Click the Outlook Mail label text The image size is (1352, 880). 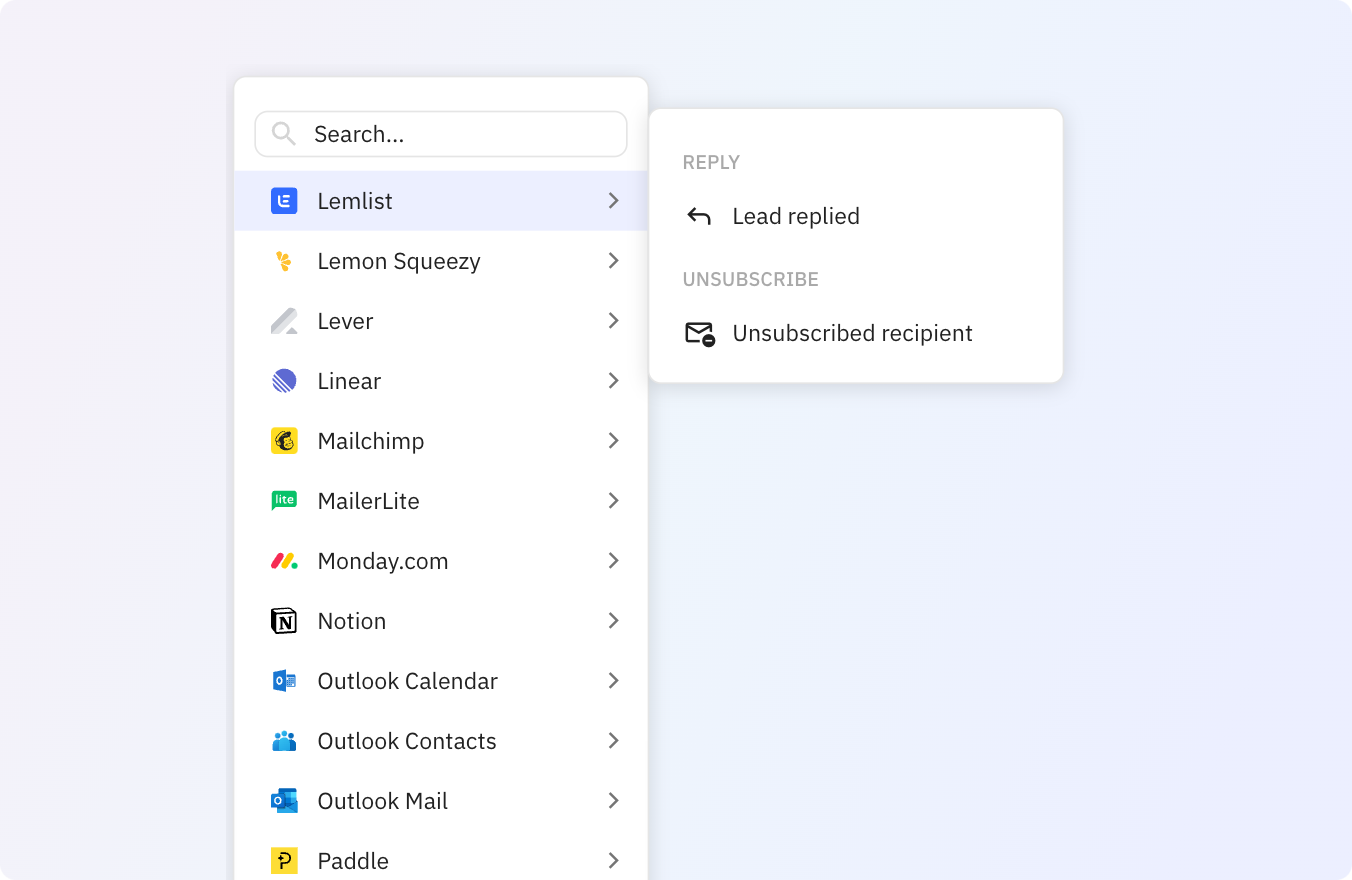point(382,801)
